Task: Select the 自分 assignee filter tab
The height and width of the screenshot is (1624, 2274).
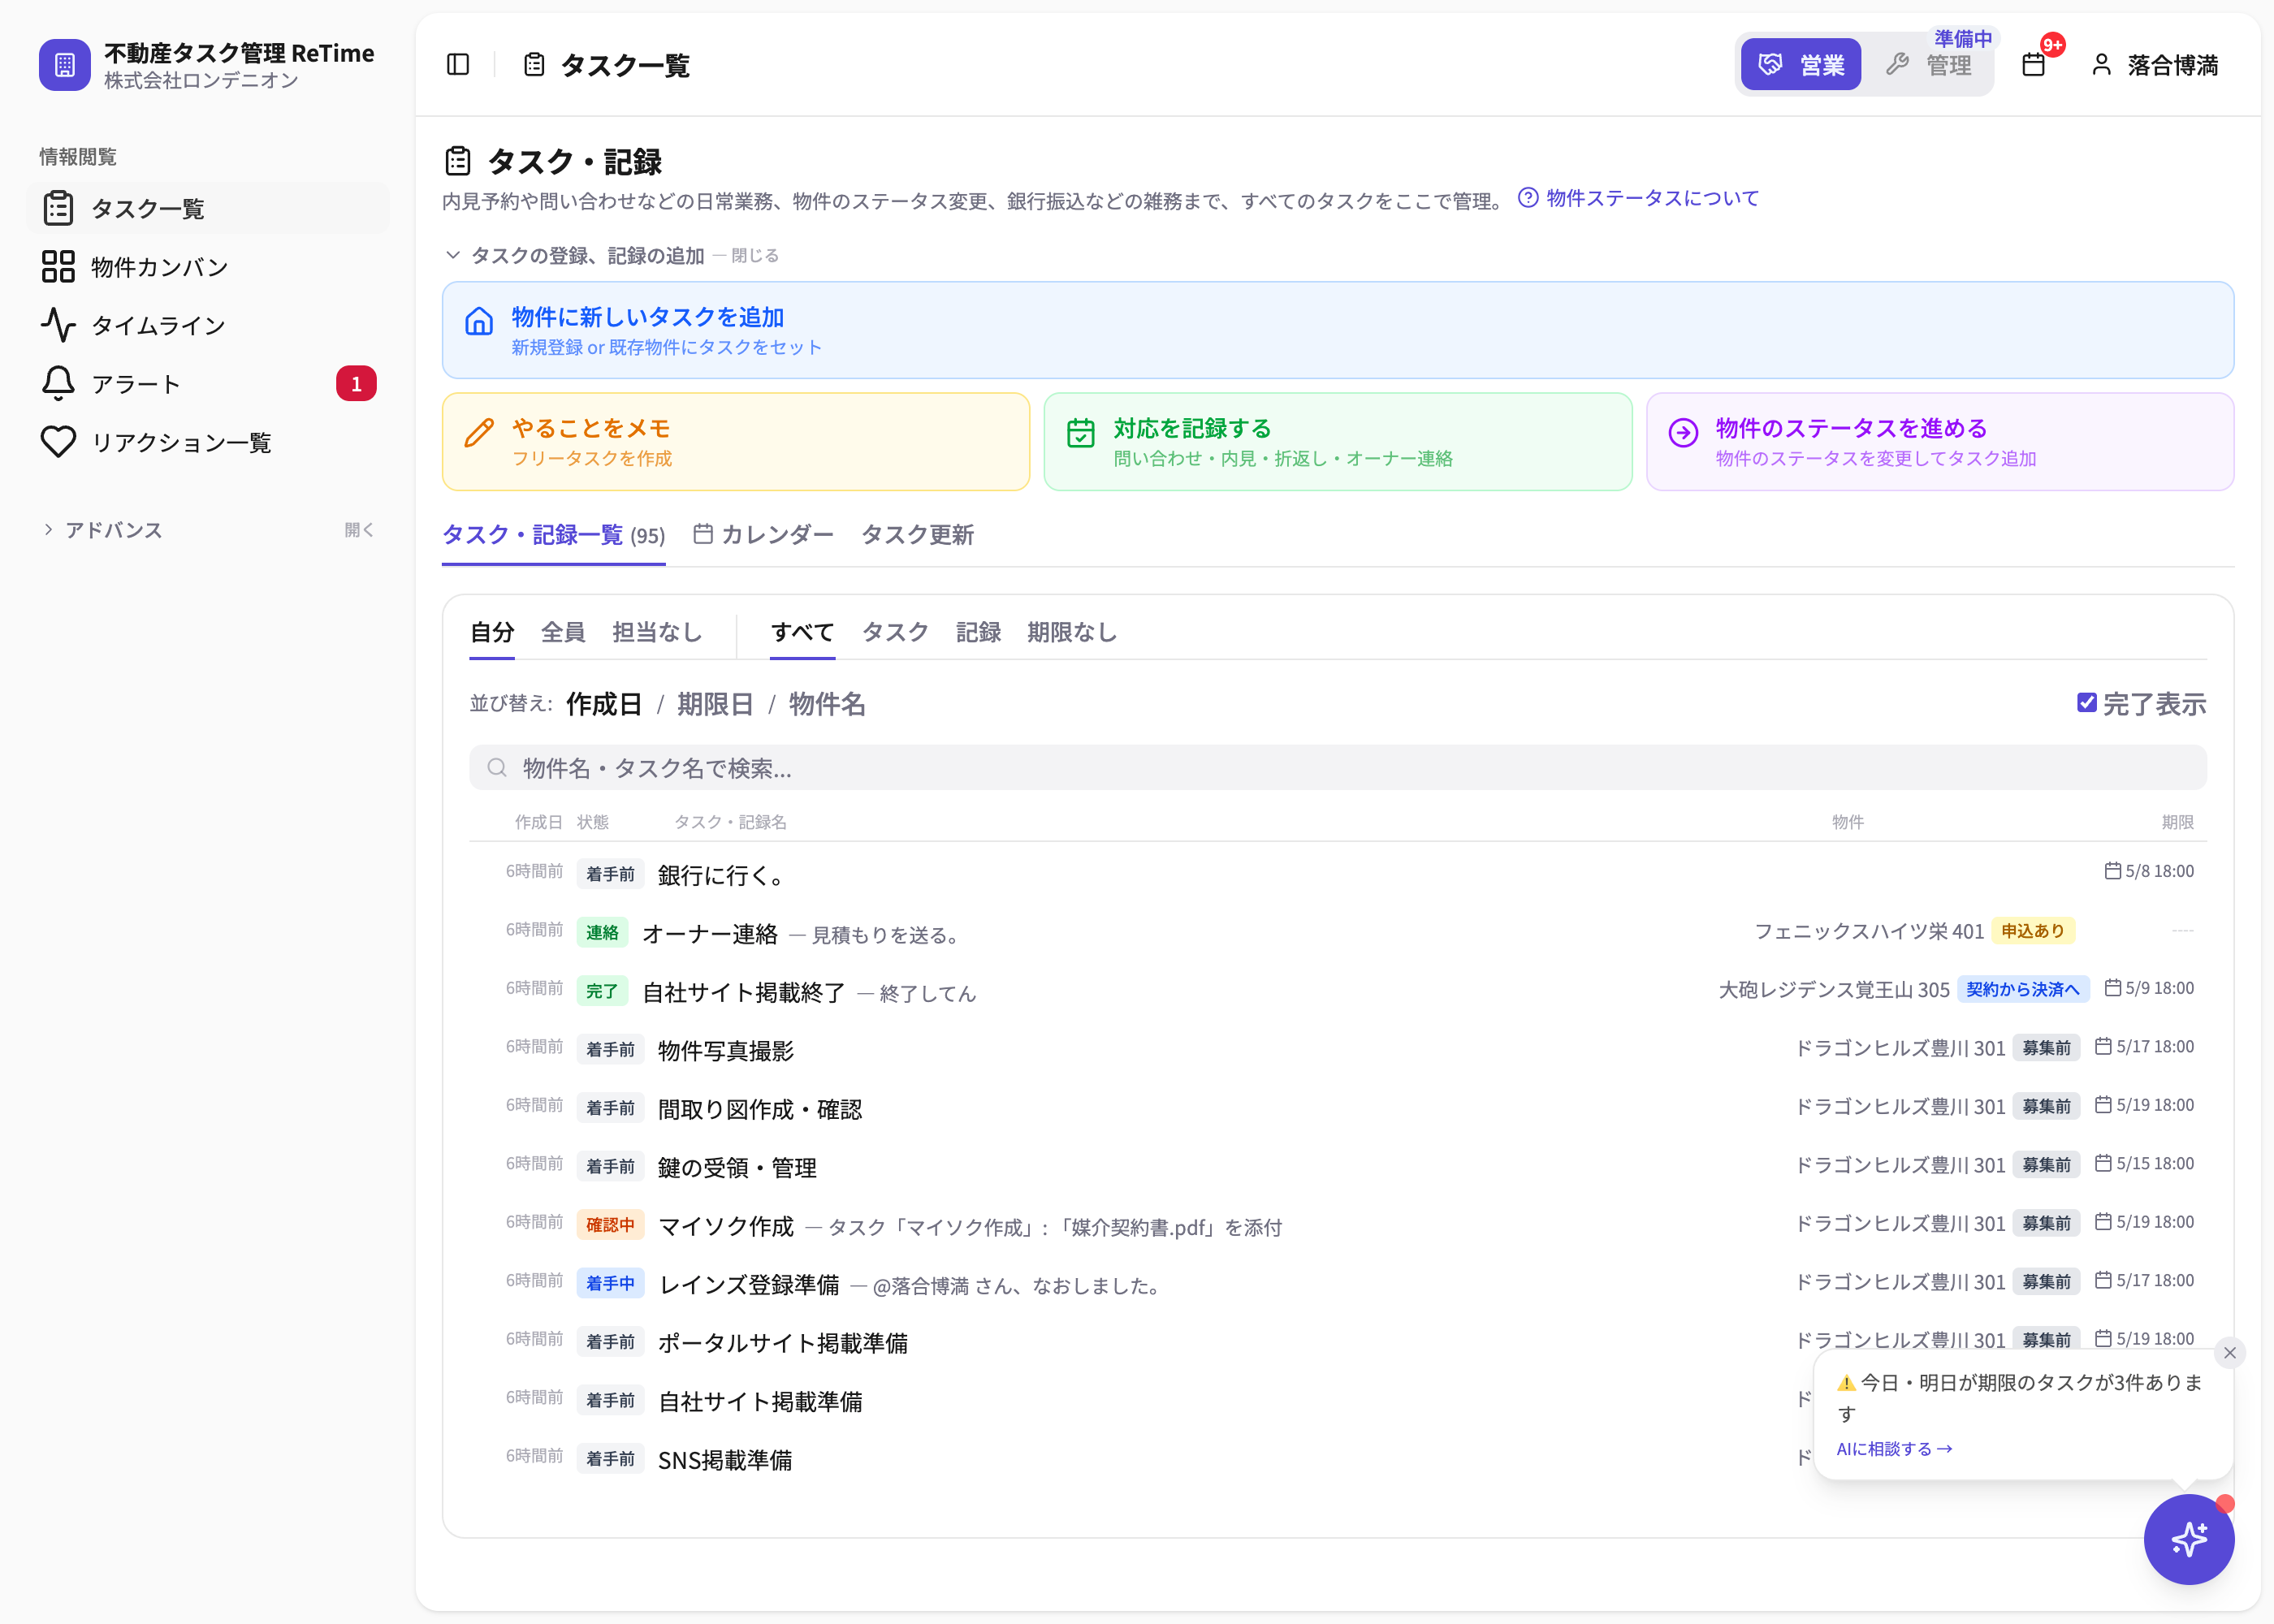Action: (x=492, y=632)
